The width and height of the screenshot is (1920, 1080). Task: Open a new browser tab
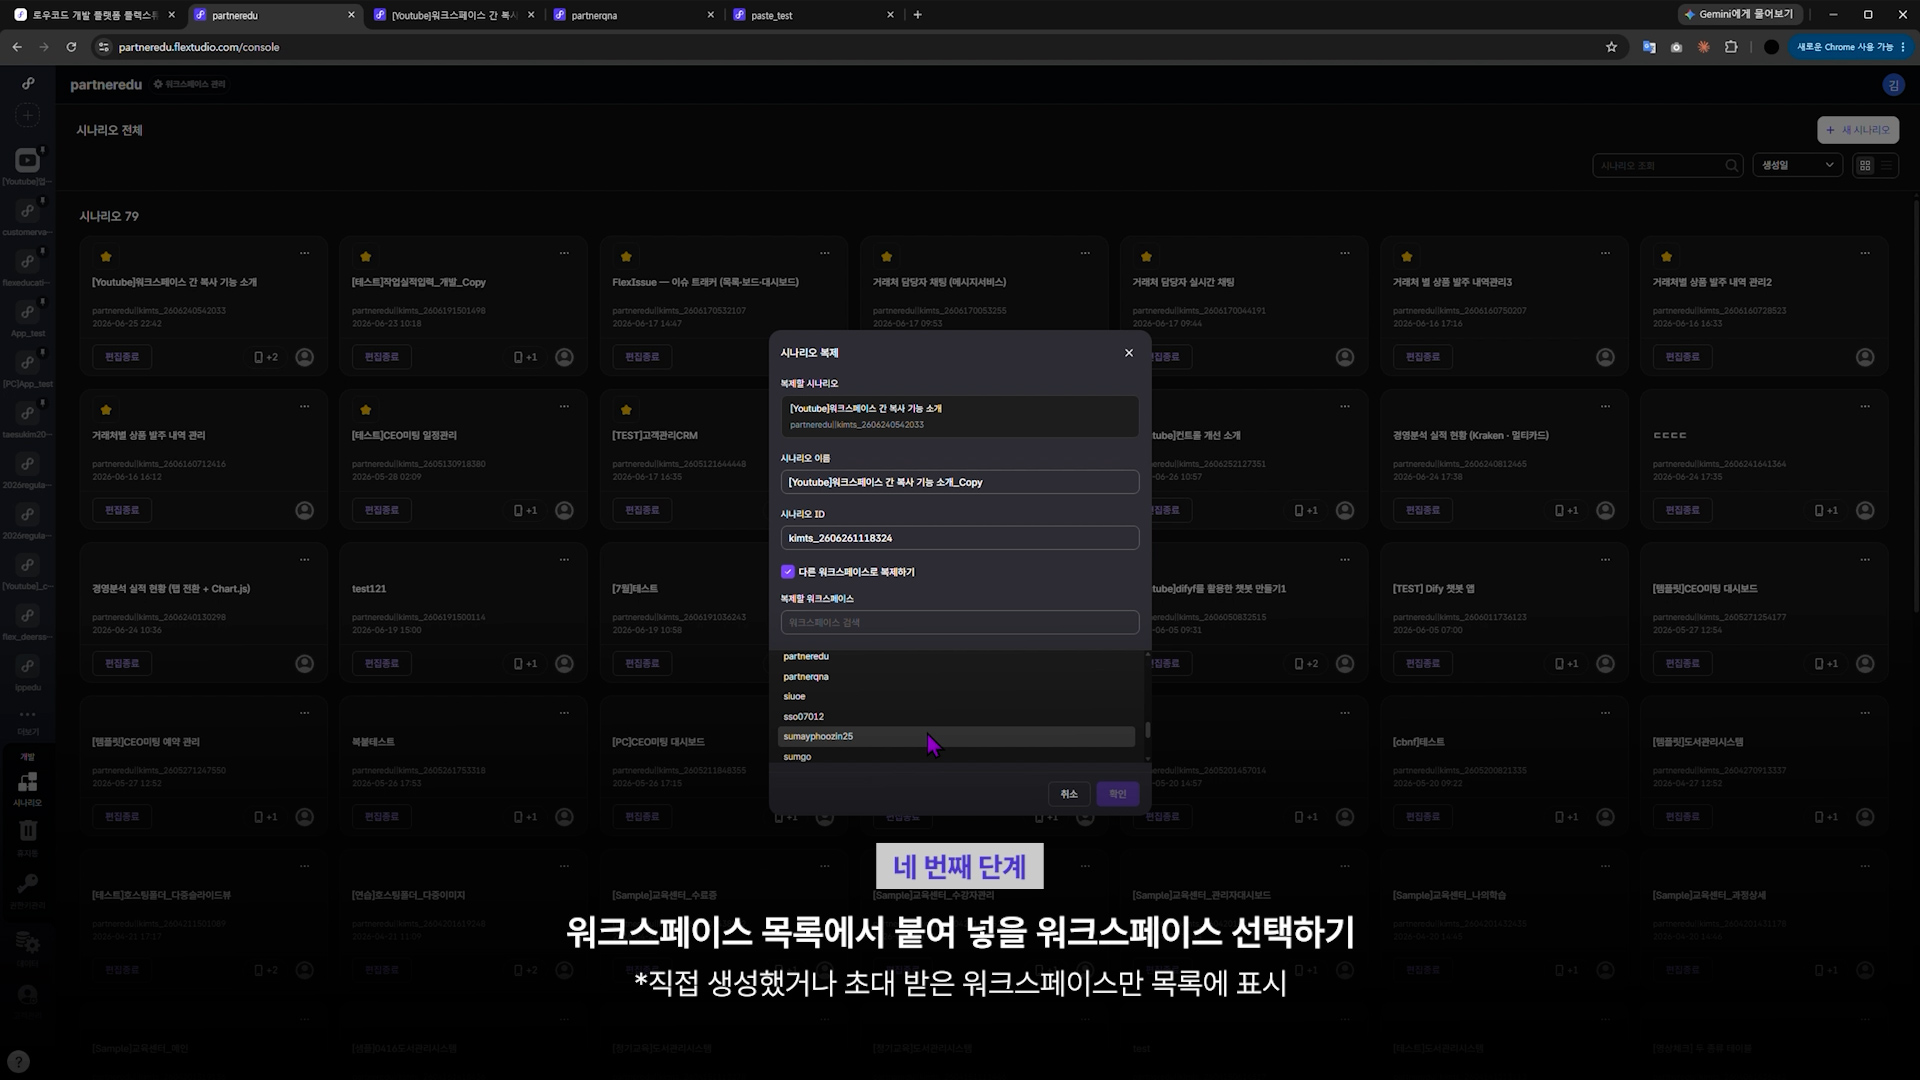pos(918,15)
